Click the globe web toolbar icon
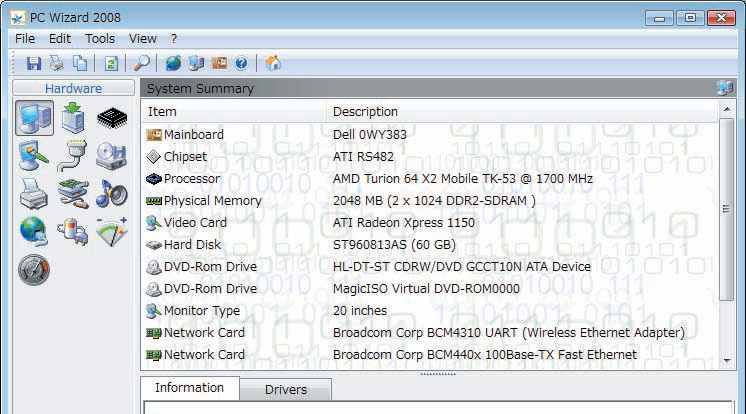 (x=173, y=63)
